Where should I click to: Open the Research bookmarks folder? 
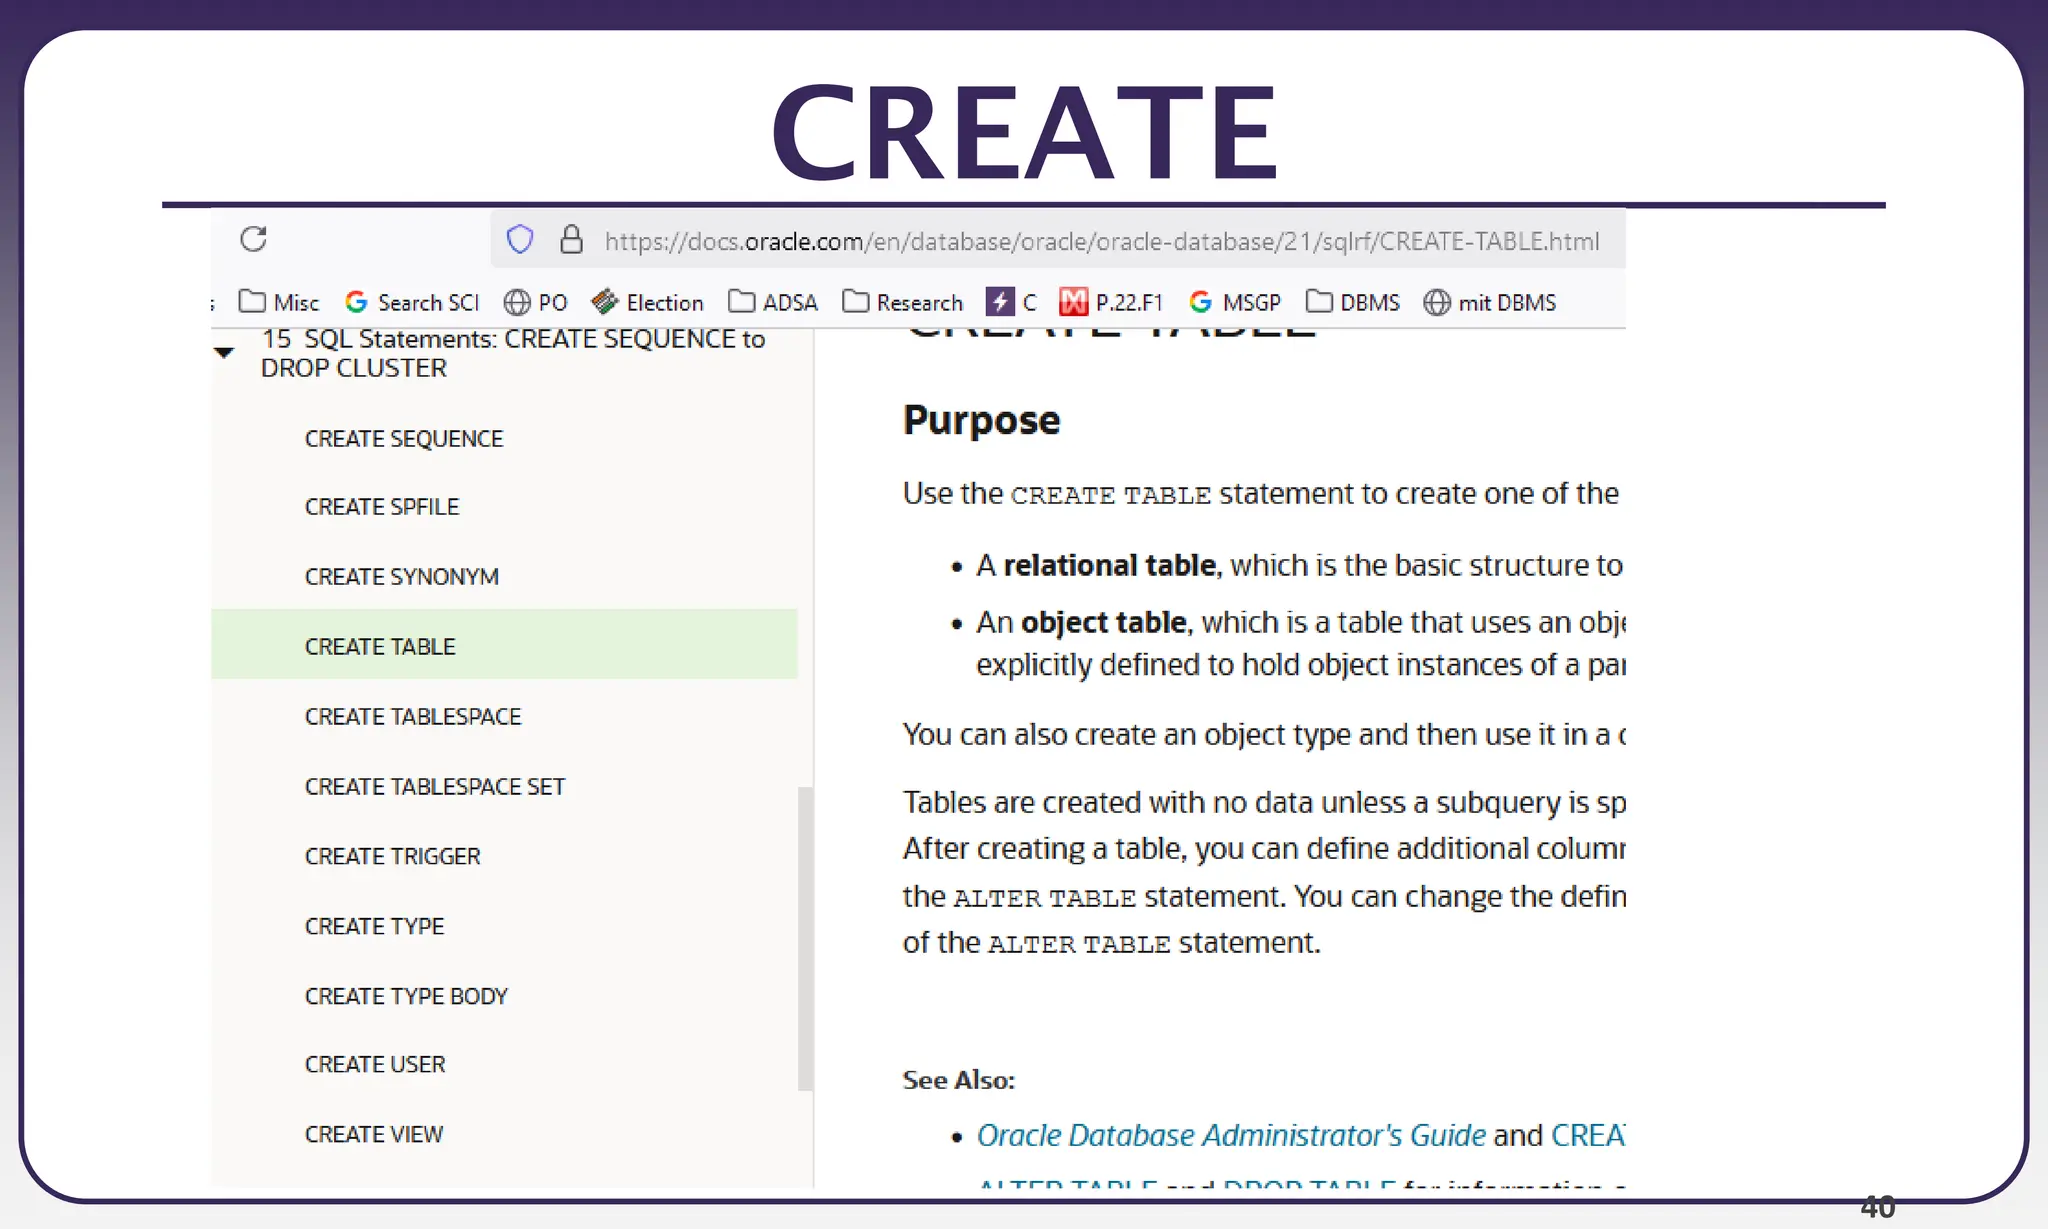coord(903,302)
